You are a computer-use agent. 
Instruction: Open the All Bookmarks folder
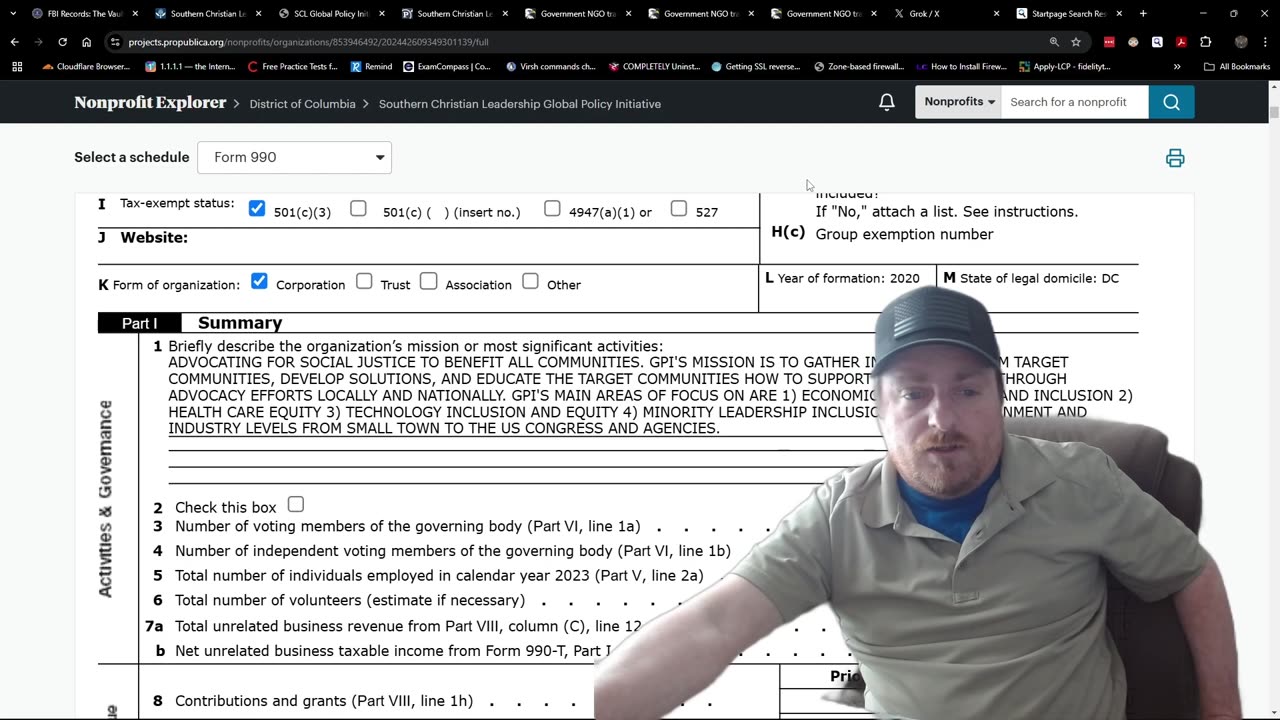[1237, 67]
